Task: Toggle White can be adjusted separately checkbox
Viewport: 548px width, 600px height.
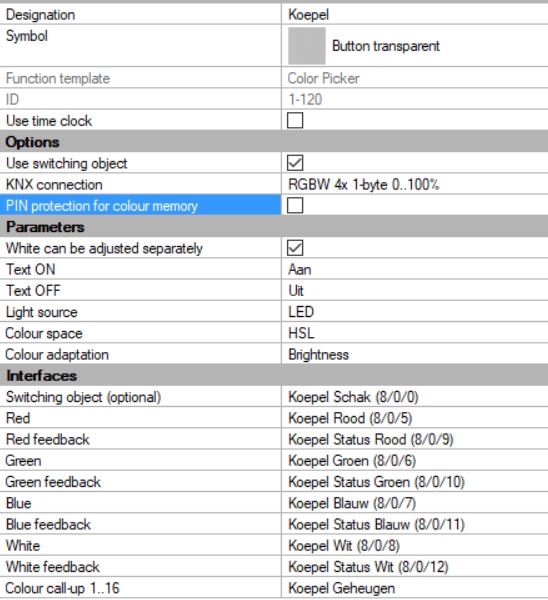Action: pyautogui.click(x=295, y=248)
